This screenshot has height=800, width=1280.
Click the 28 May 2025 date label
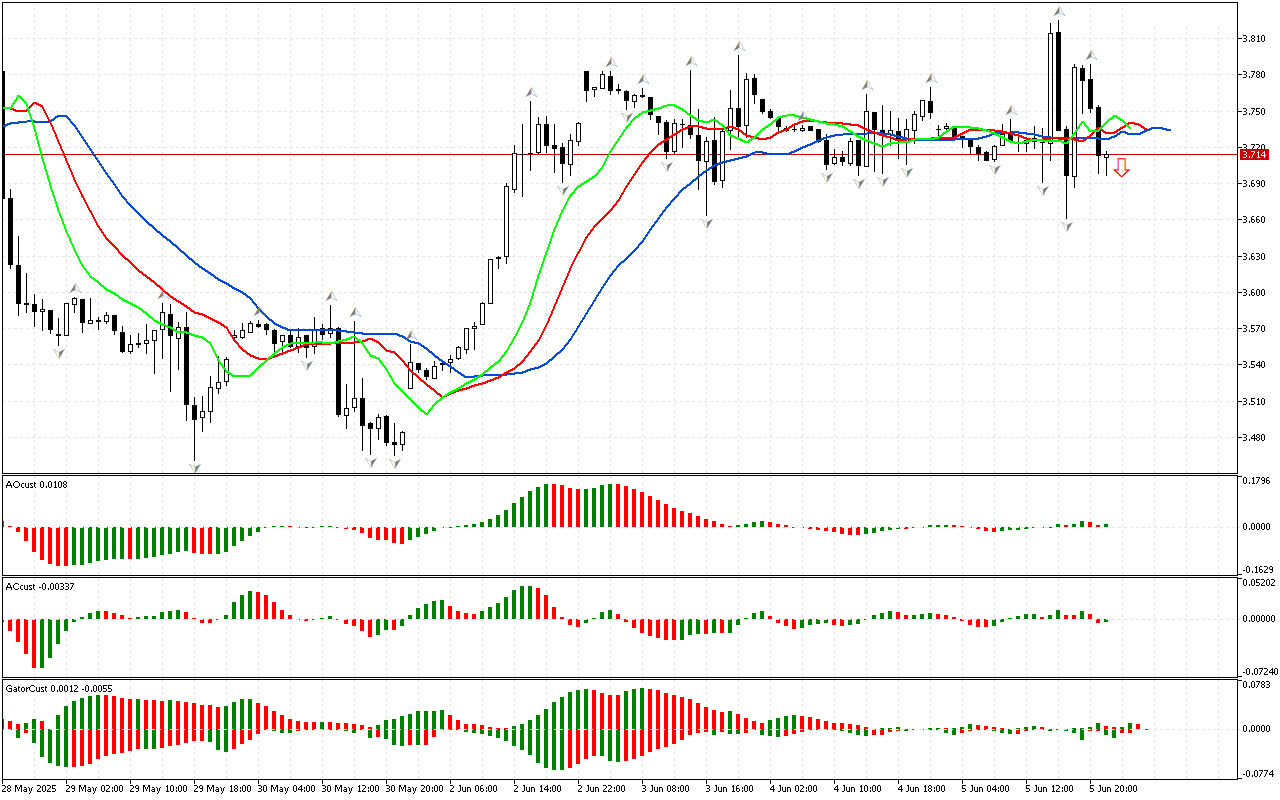point(30,788)
